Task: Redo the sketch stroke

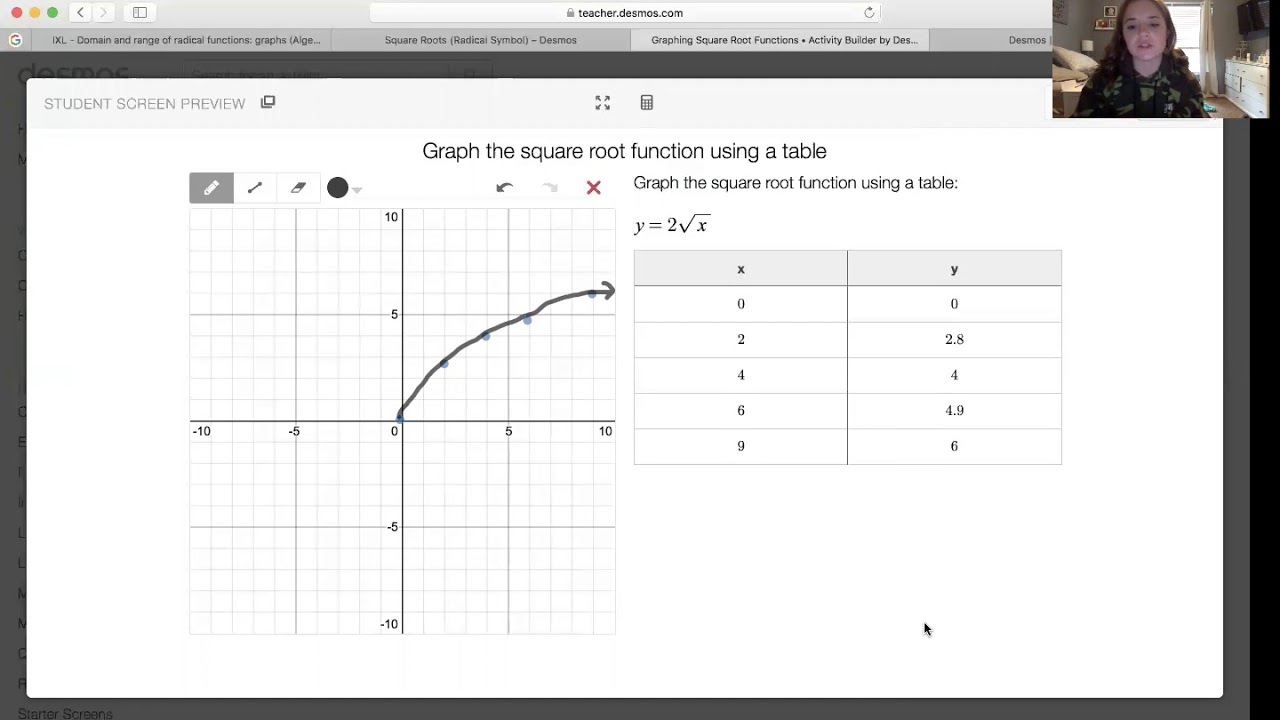Action: [549, 188]
